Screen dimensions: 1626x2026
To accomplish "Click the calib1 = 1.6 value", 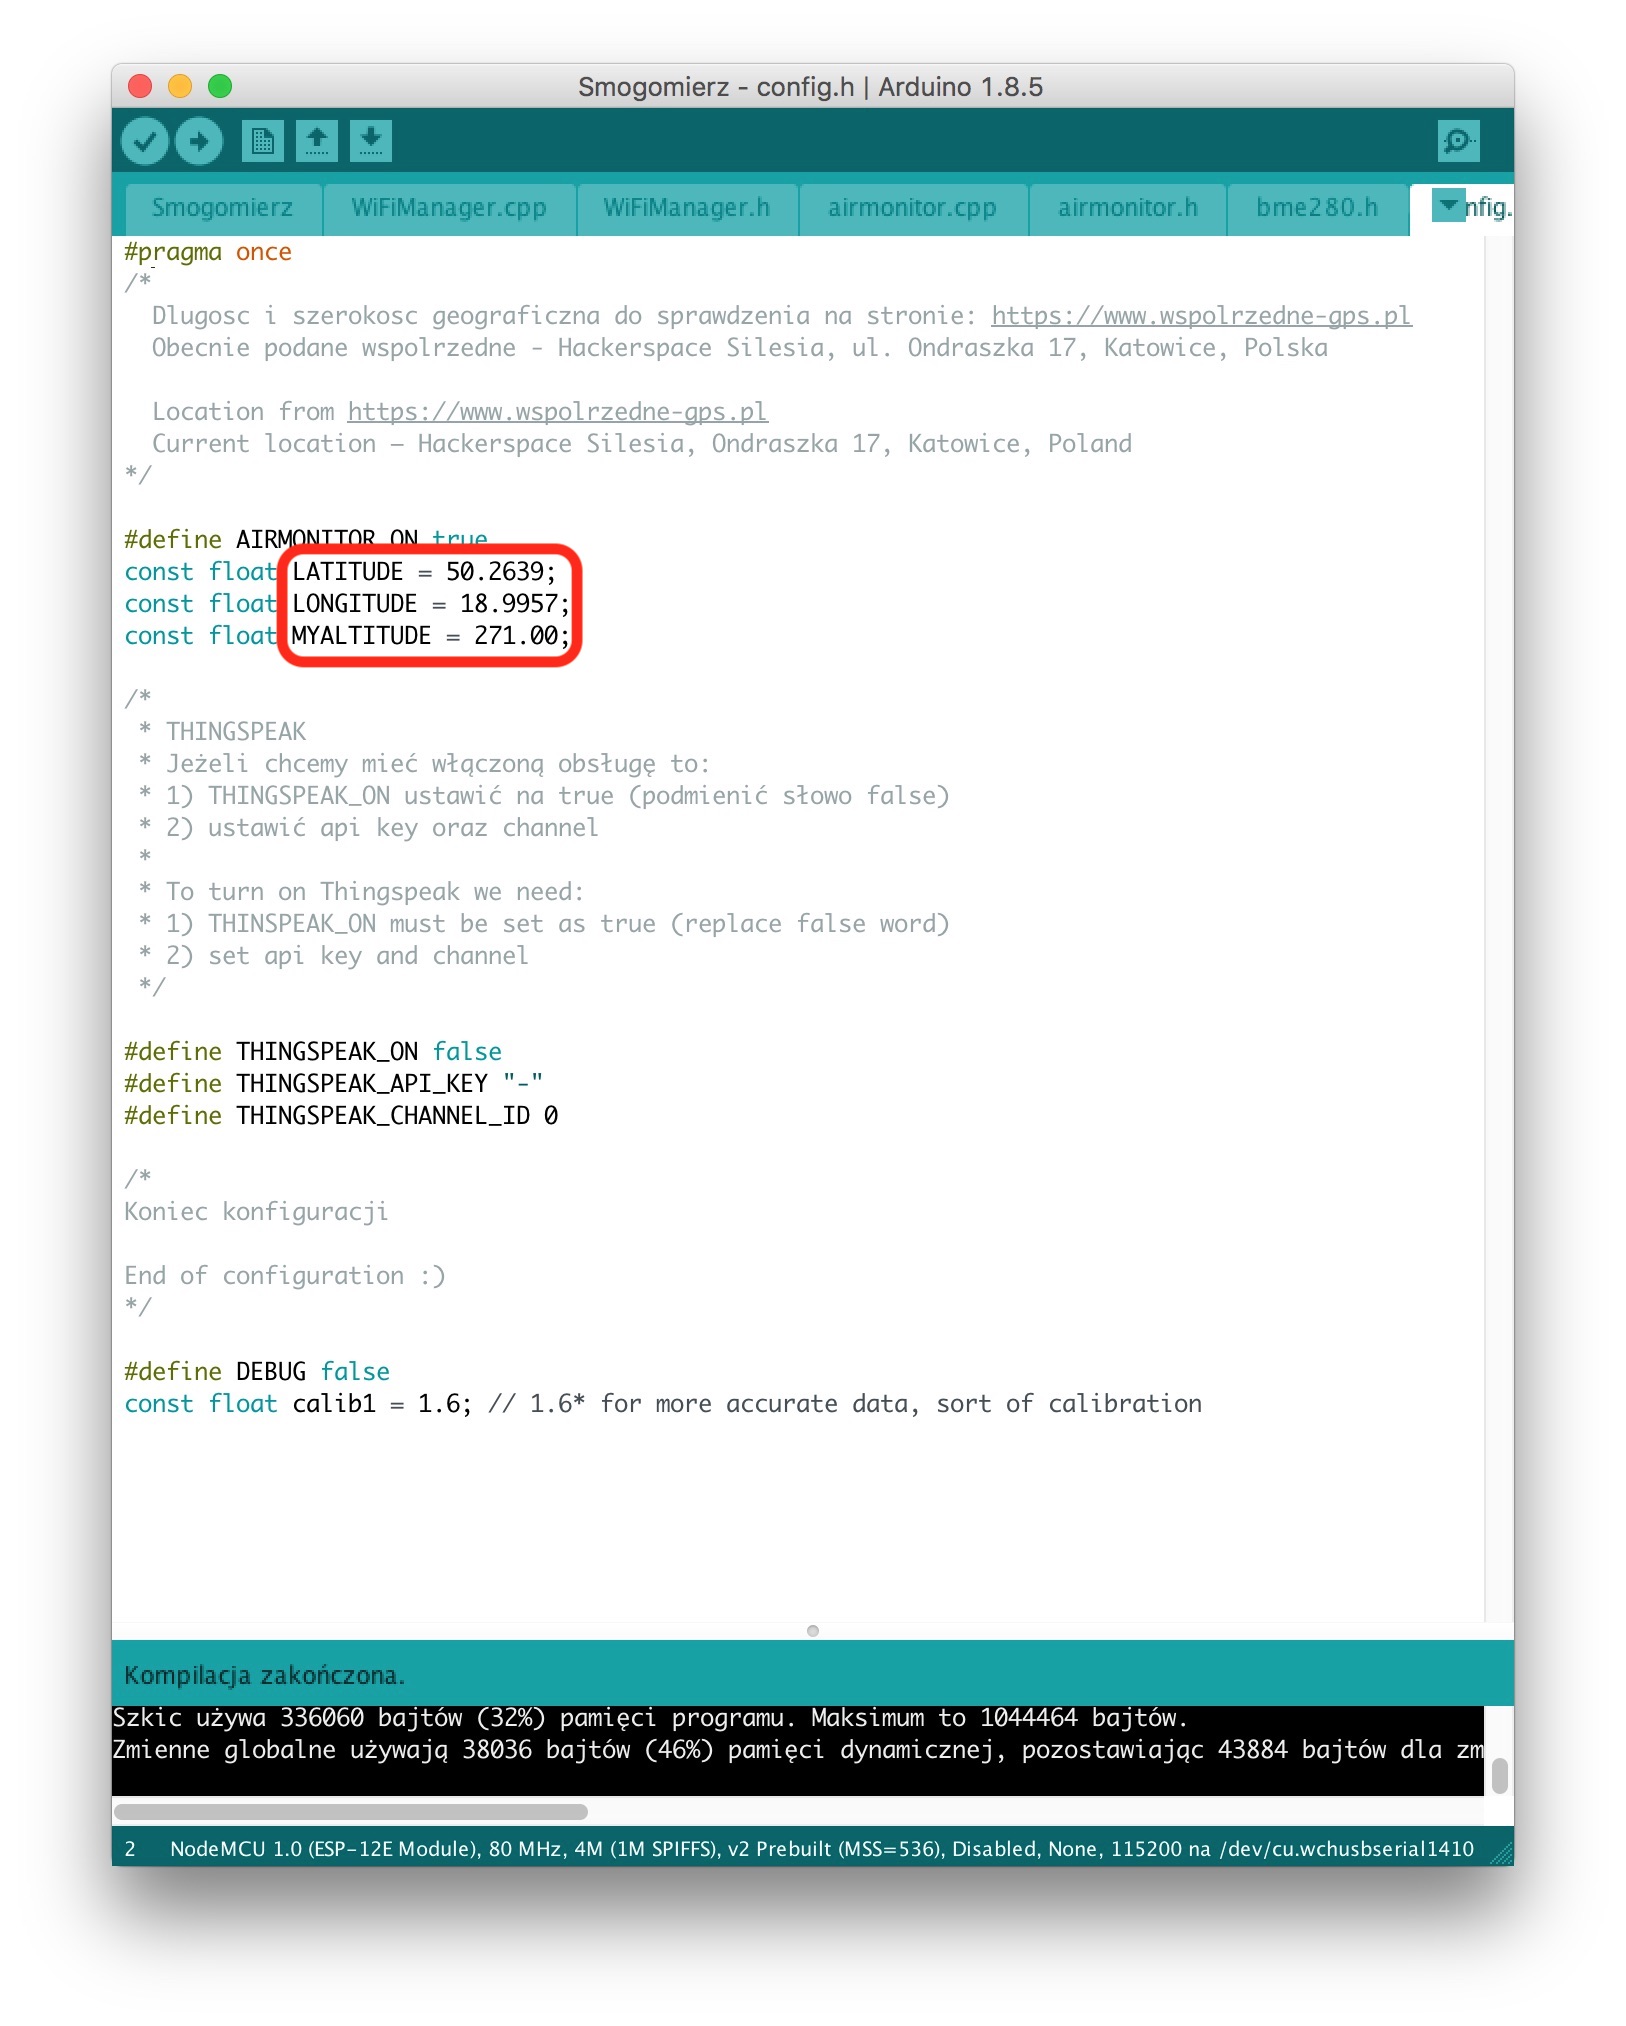I will coord(438,1404).
